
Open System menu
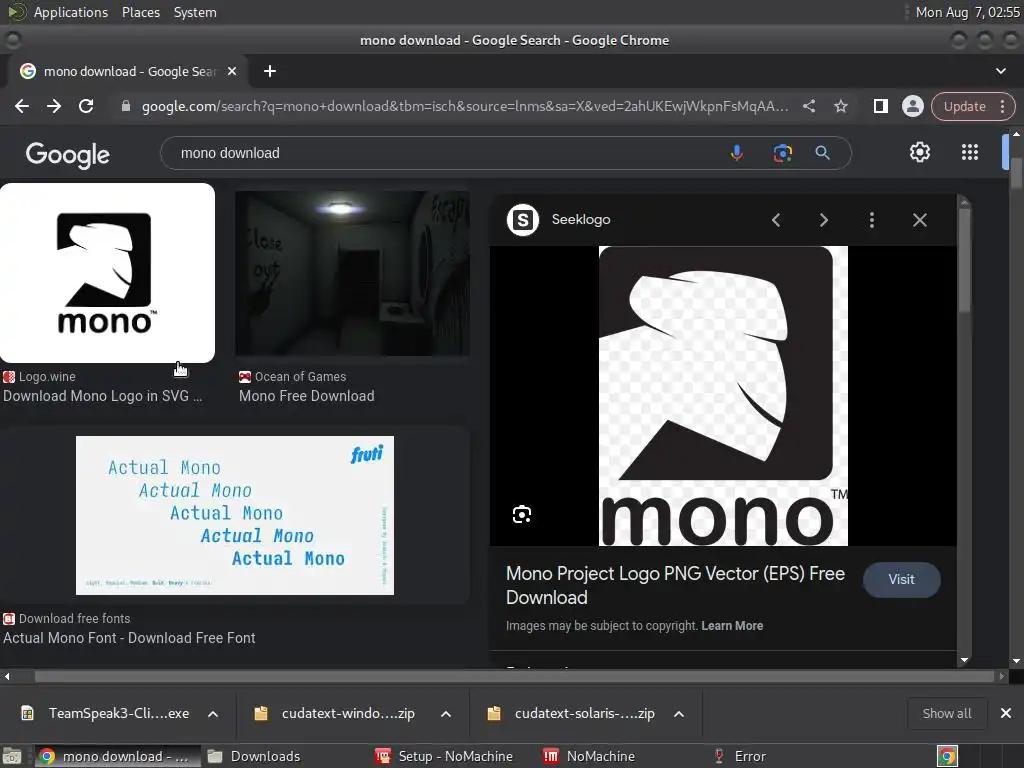[x=195, y=12]
